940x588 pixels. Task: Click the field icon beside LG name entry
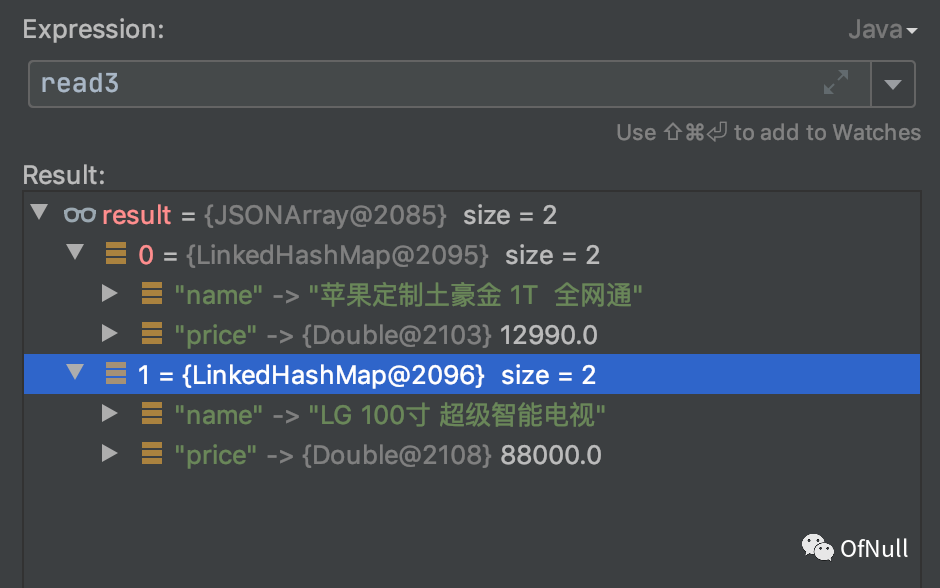click(152, 415)
